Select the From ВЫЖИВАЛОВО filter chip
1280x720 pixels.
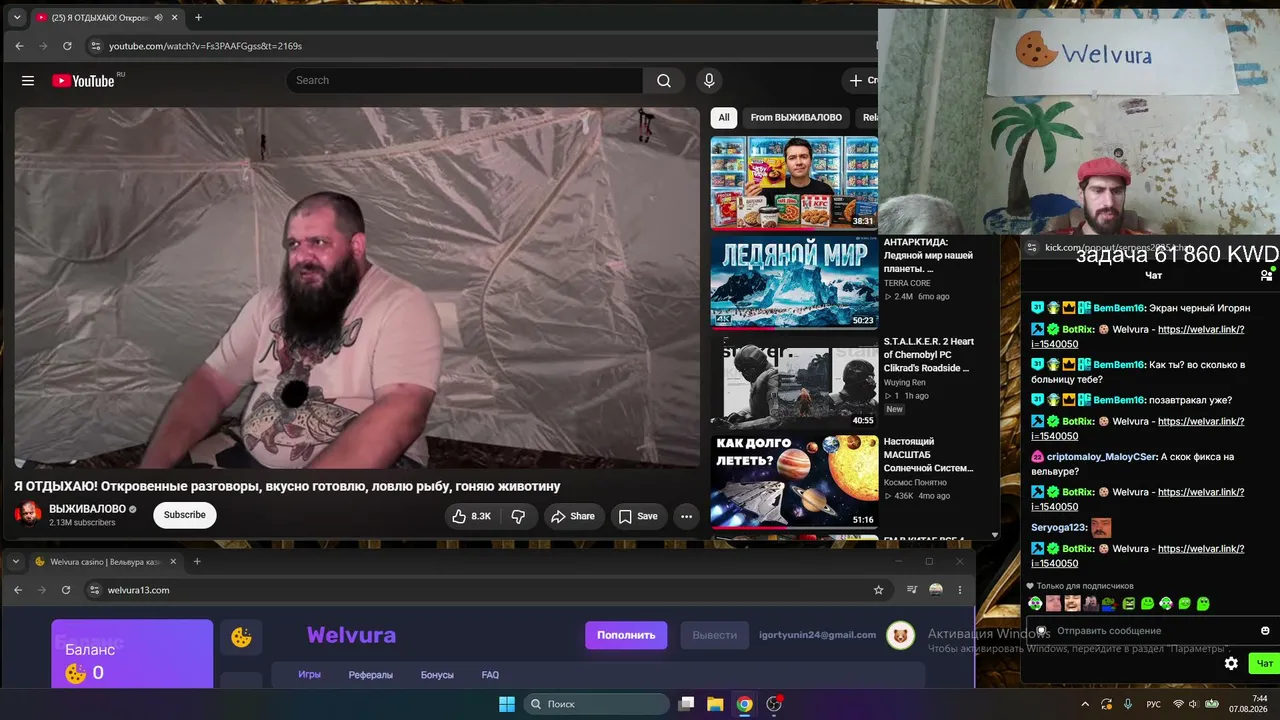(x=796, y=117)
